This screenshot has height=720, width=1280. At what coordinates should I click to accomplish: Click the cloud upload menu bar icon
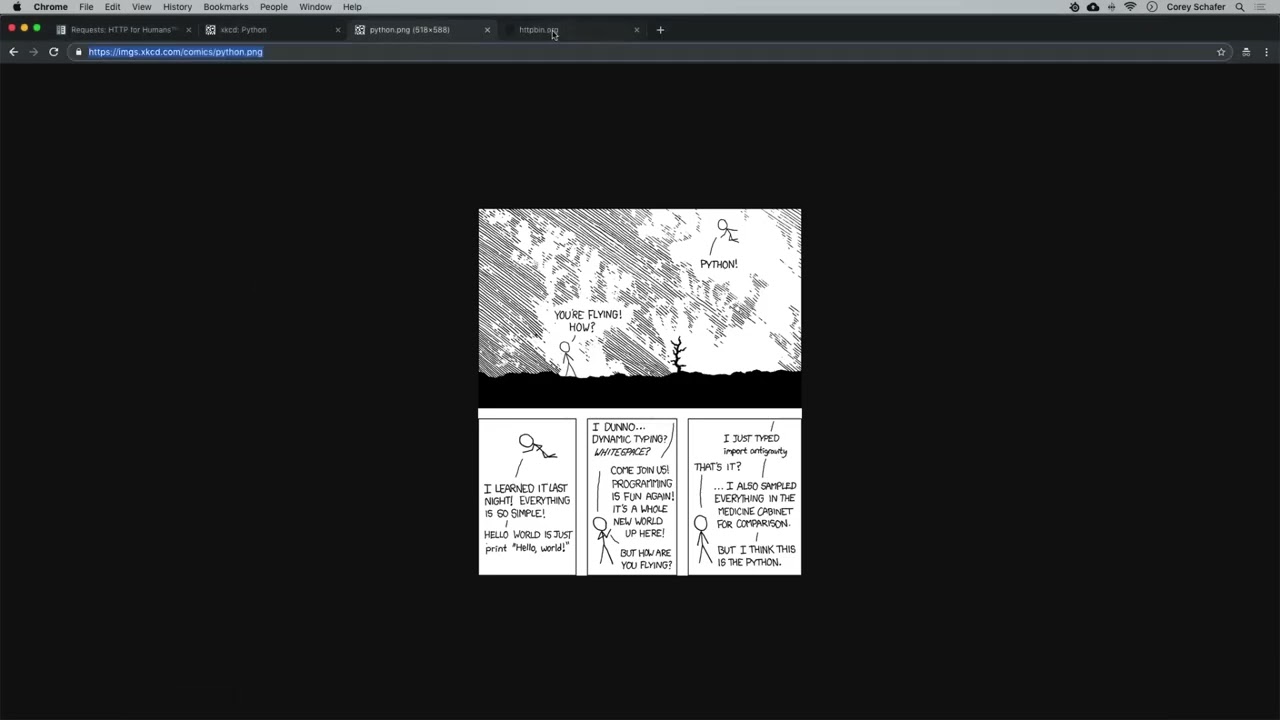[1093, 7]
